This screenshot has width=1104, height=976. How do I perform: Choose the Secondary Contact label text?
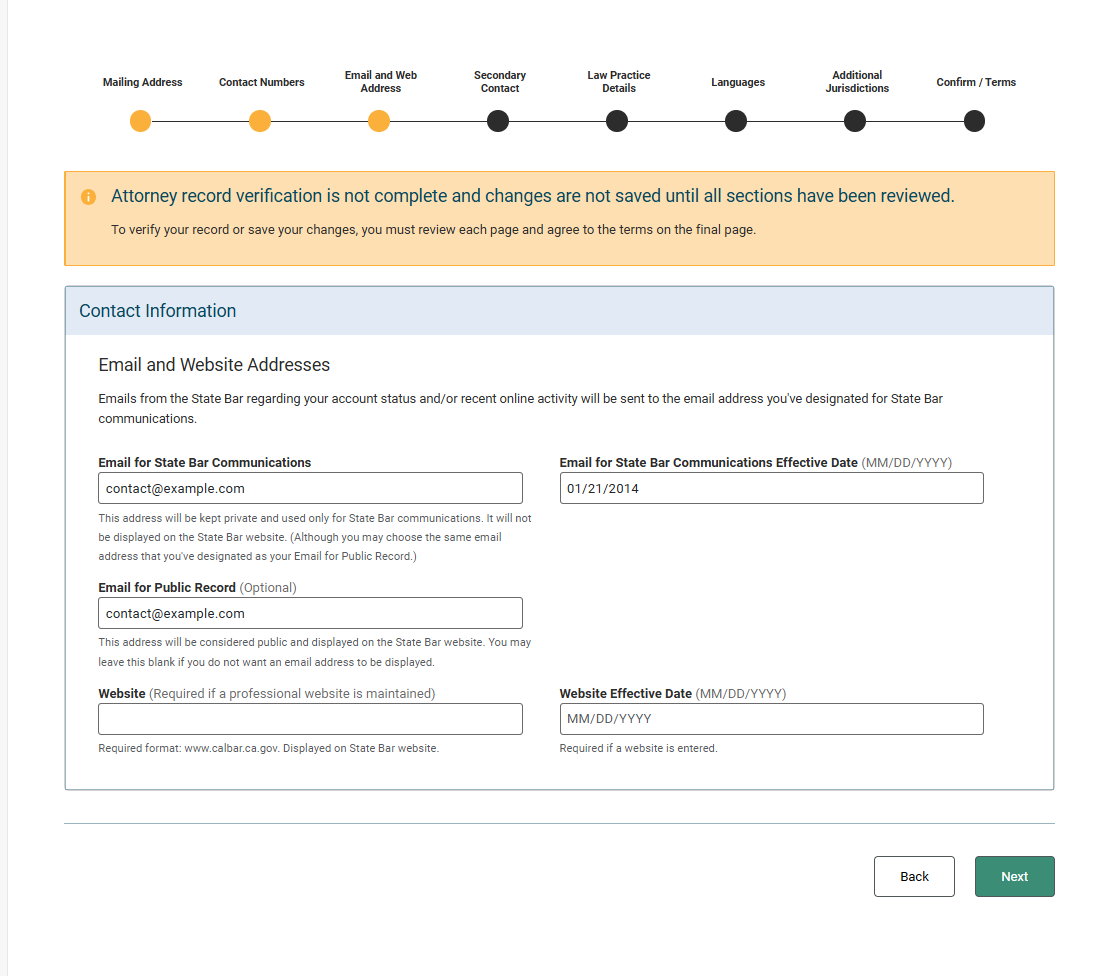[499, 82]
